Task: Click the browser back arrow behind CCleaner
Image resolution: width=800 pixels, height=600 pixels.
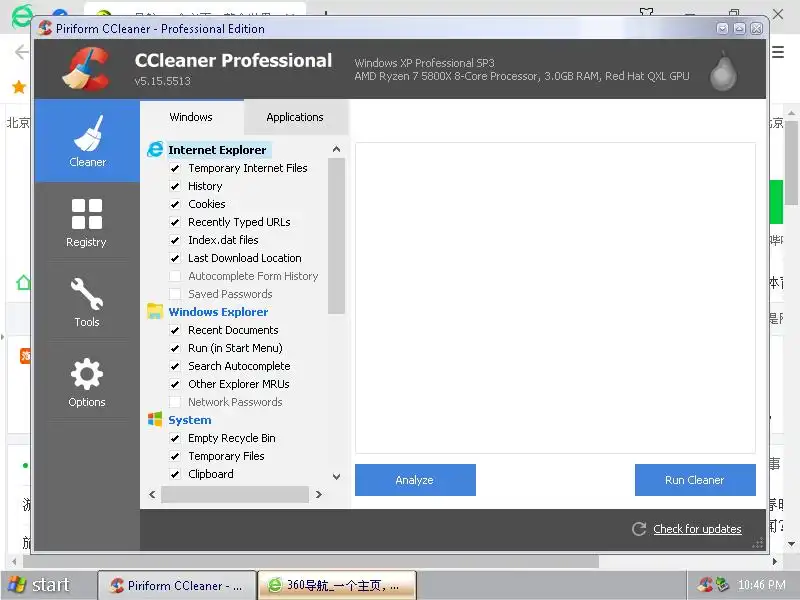Action: 21,52
